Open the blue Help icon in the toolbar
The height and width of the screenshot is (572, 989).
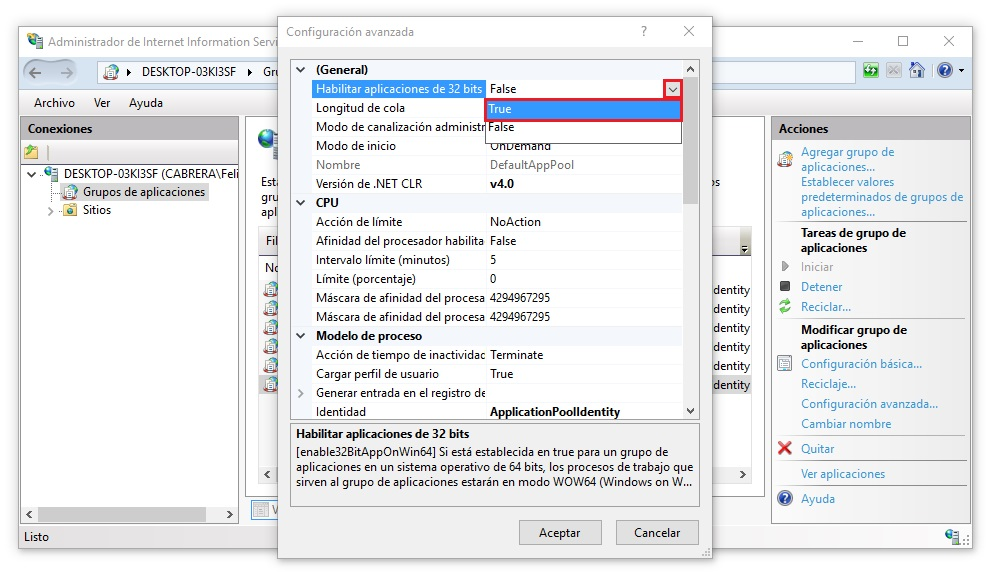pos(944,71)
